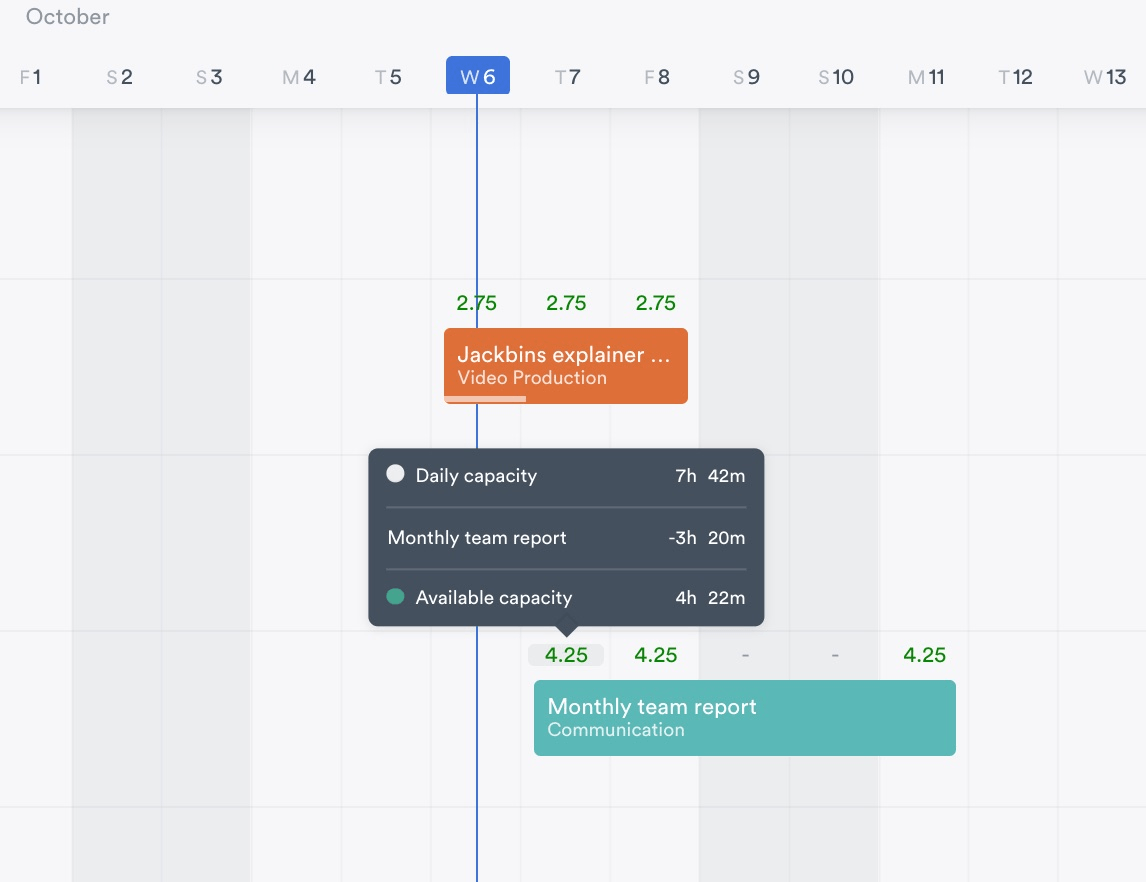The image size is (1146, 882).
Task: Open the Jackbins explainer task bar
Action: coord(565,365)
